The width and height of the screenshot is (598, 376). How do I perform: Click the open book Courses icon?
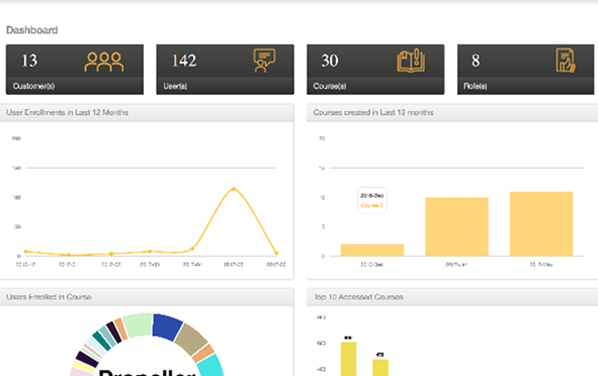[411, 60]
